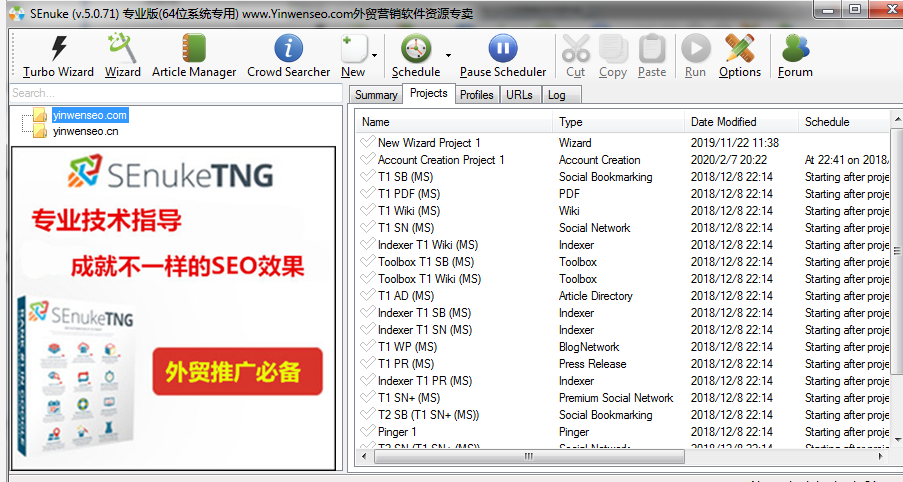The image size is (903, 482).
Task: Create a New project
Action: pyautogui.click(x=354, y=56)
